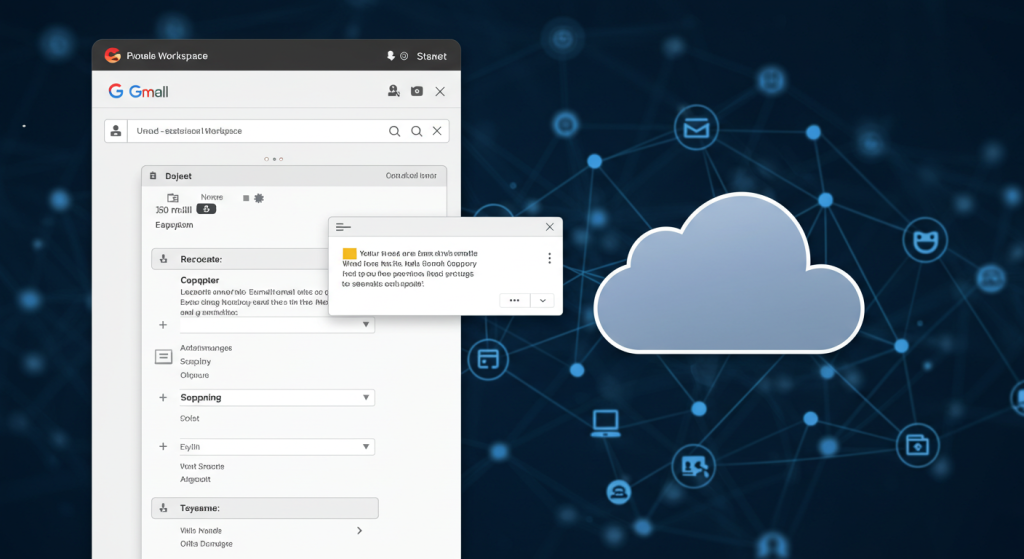Click the Solet text
Screen dimensions: 1024x559
(x=189, y=418)
